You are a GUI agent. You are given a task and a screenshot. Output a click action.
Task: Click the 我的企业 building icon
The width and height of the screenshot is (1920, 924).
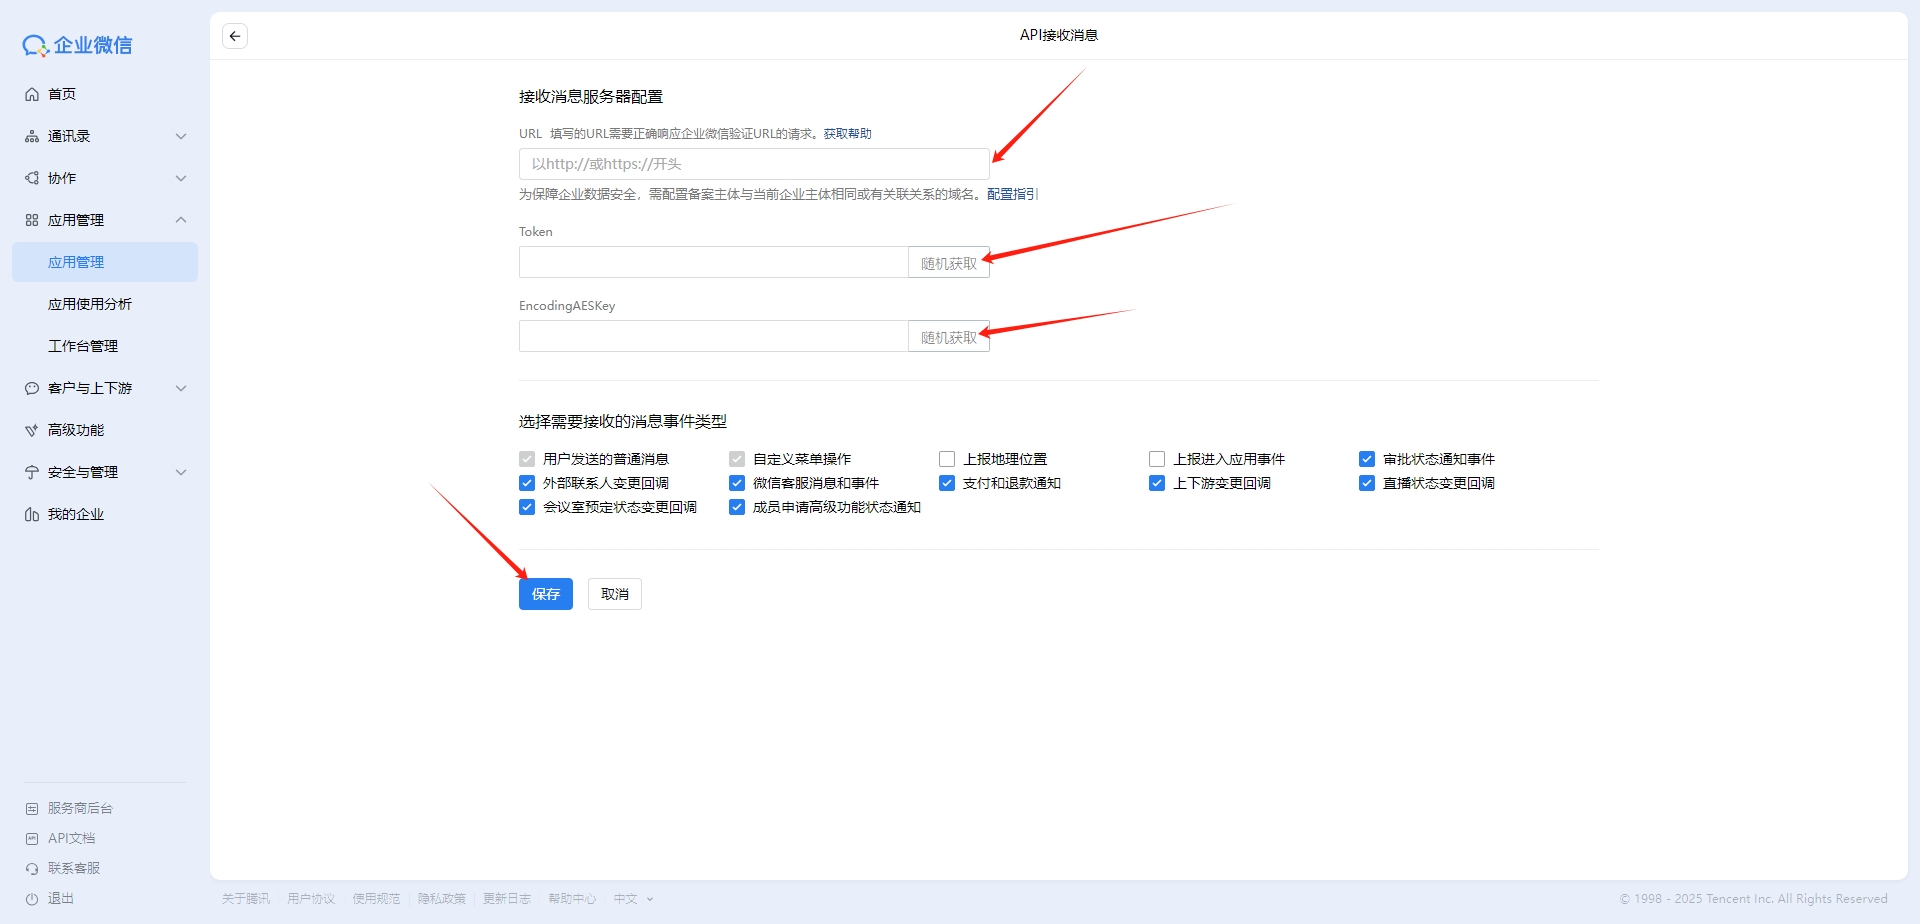point(32,514)
